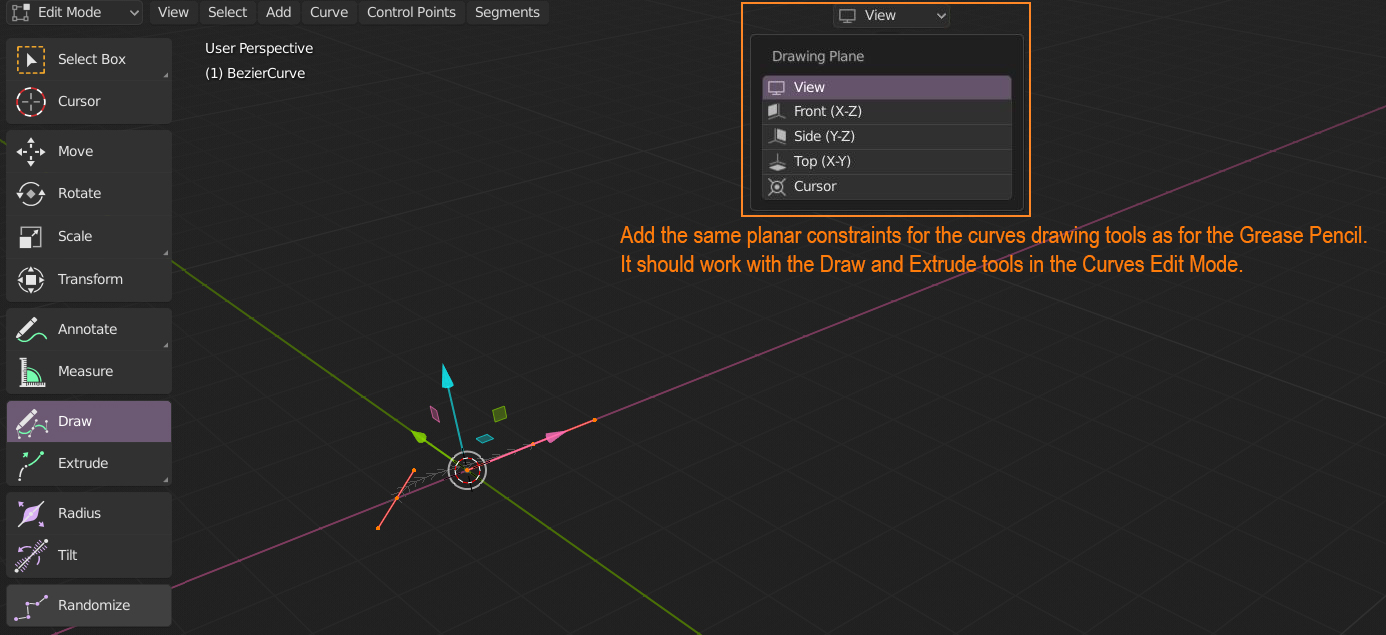Choose the Move tool
The image size is (1386, 635).
[x=89, y=151]
